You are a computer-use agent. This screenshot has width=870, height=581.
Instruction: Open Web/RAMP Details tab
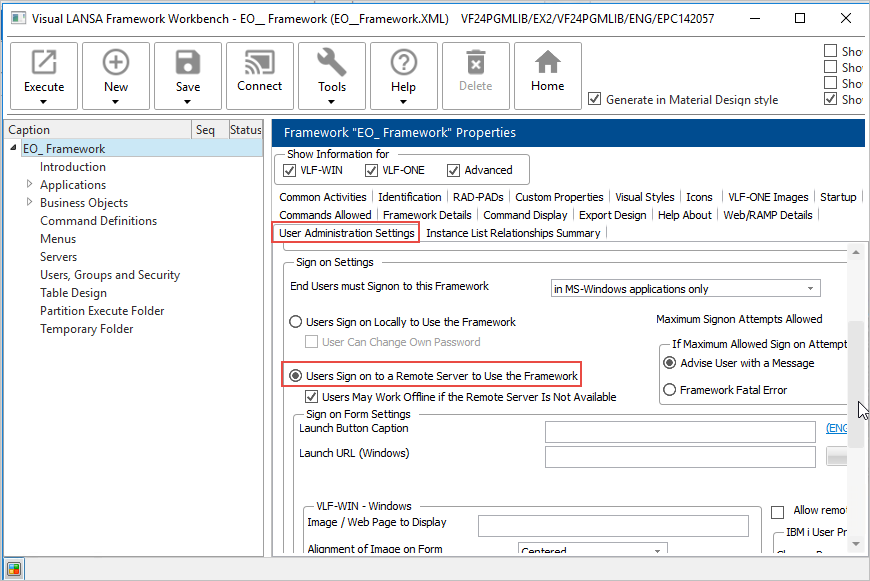[x=768, y=215]
